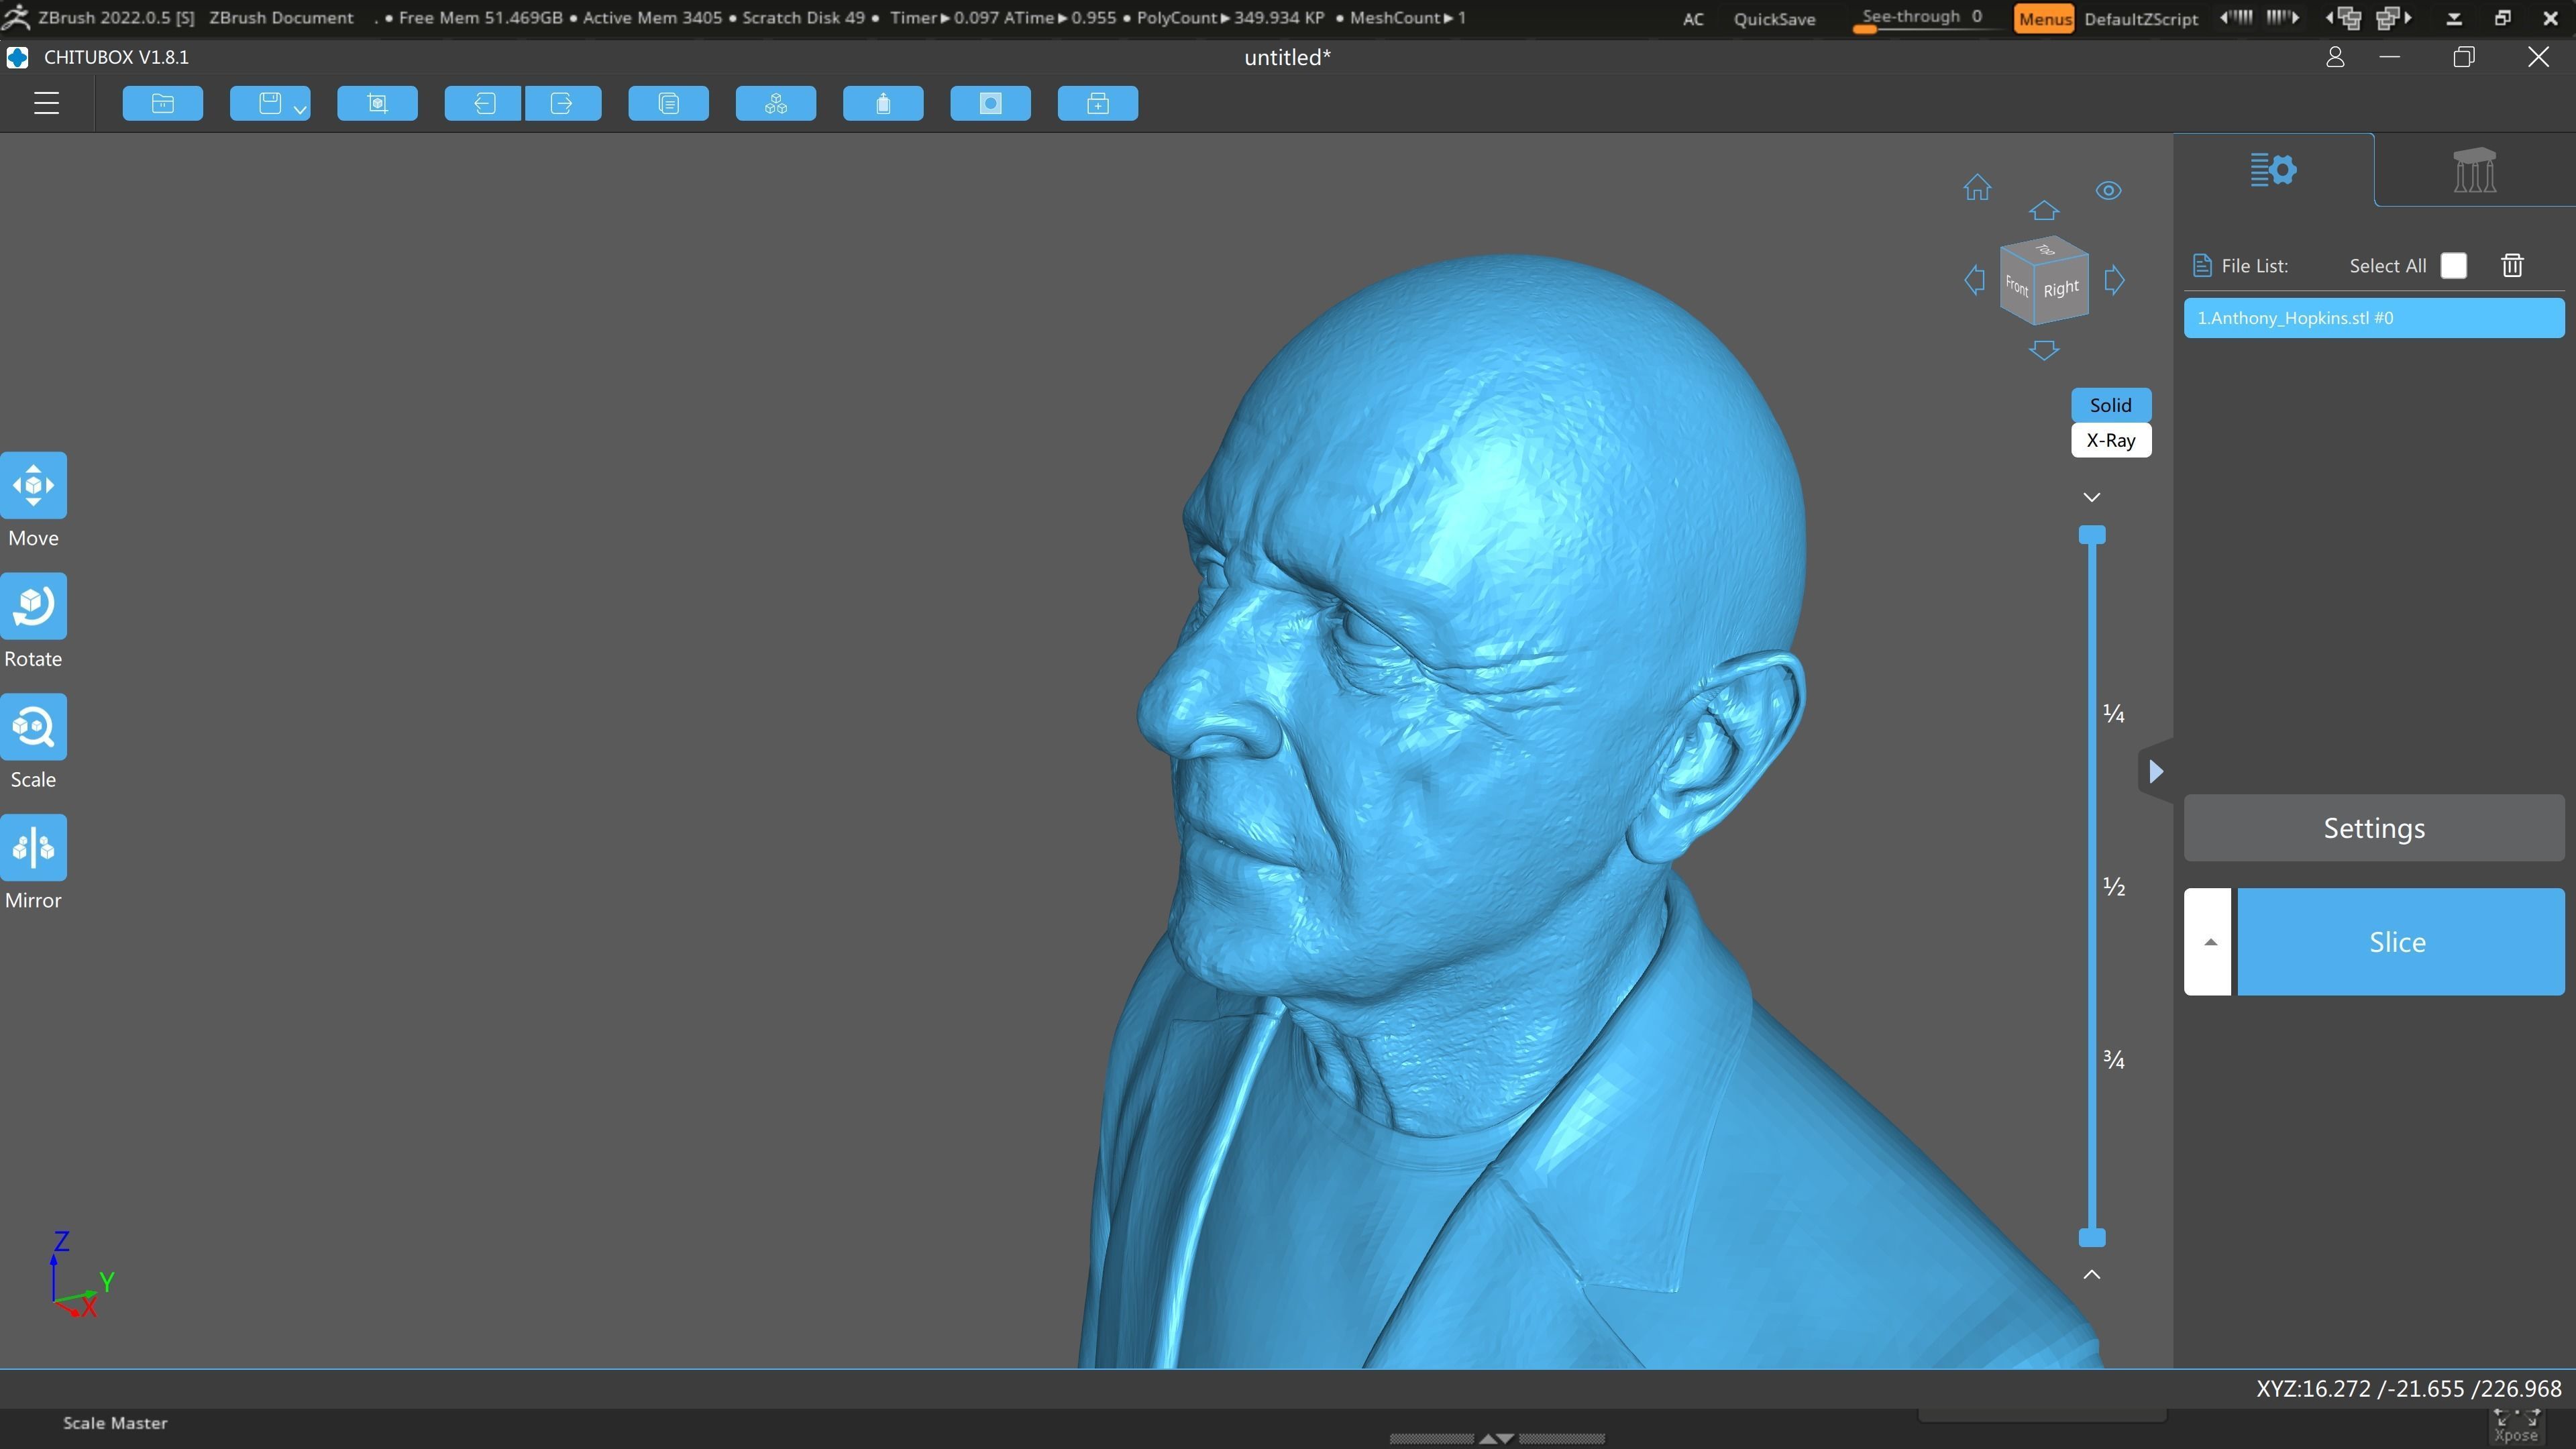2576x1449 pixels.
Task: Click the screenshot capture toolbar icon
Action: pyautogui.click(x=377, y=103)
